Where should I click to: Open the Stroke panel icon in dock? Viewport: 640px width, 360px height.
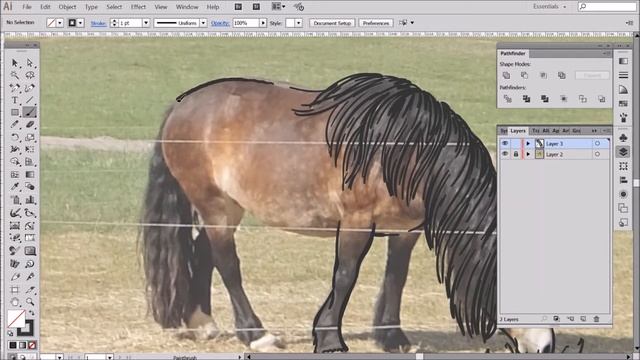(x=623, y=75)
